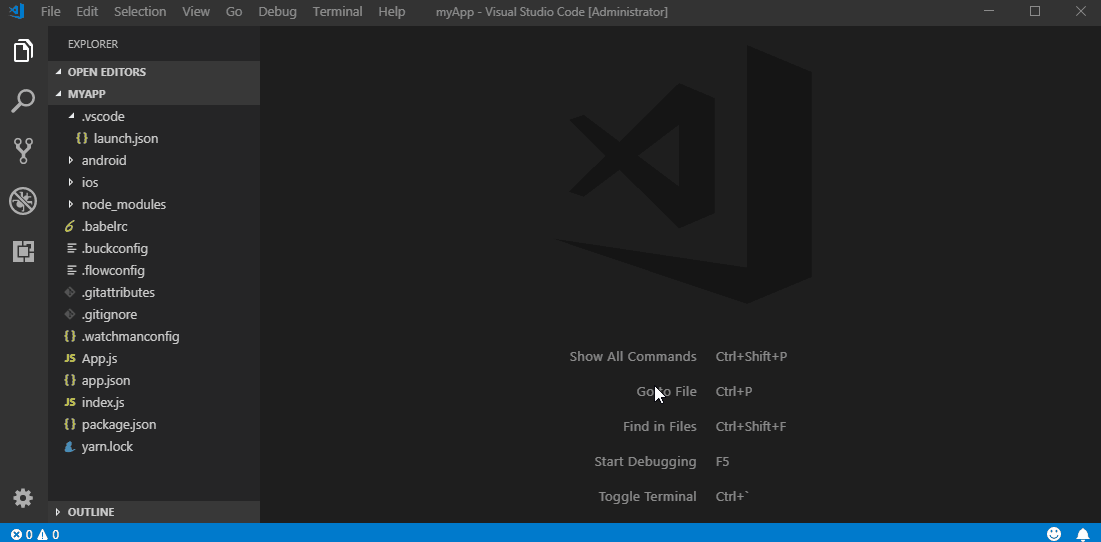Click the yarn icon beside yarn.lock
Screen dimensions: 1101x542
[x=70, y=447]
